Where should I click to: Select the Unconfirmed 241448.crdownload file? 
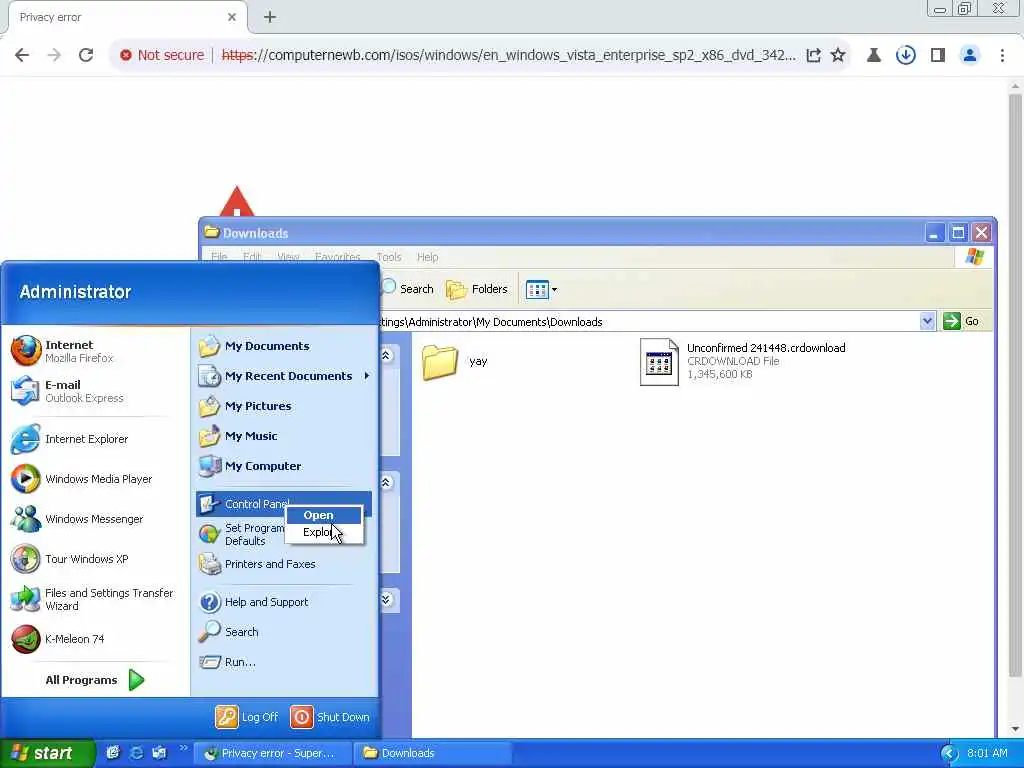[x=743, y=361]
